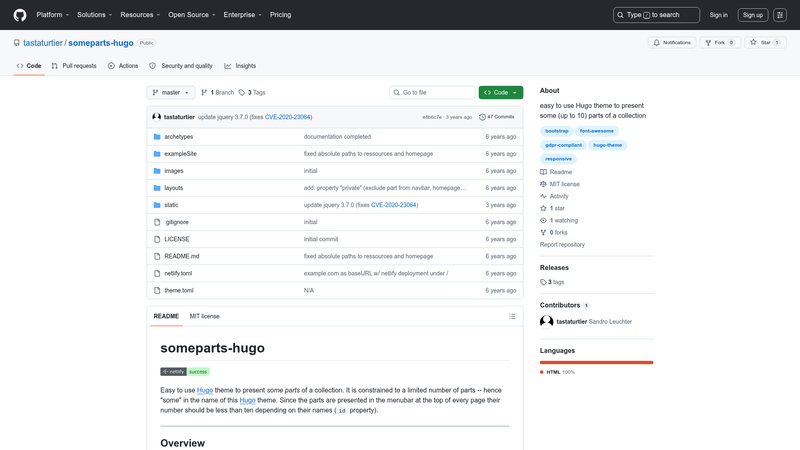The width and height of the screenshot is (800, 450).
Task: View 0 forks link
Action: [x=554, y=233]
